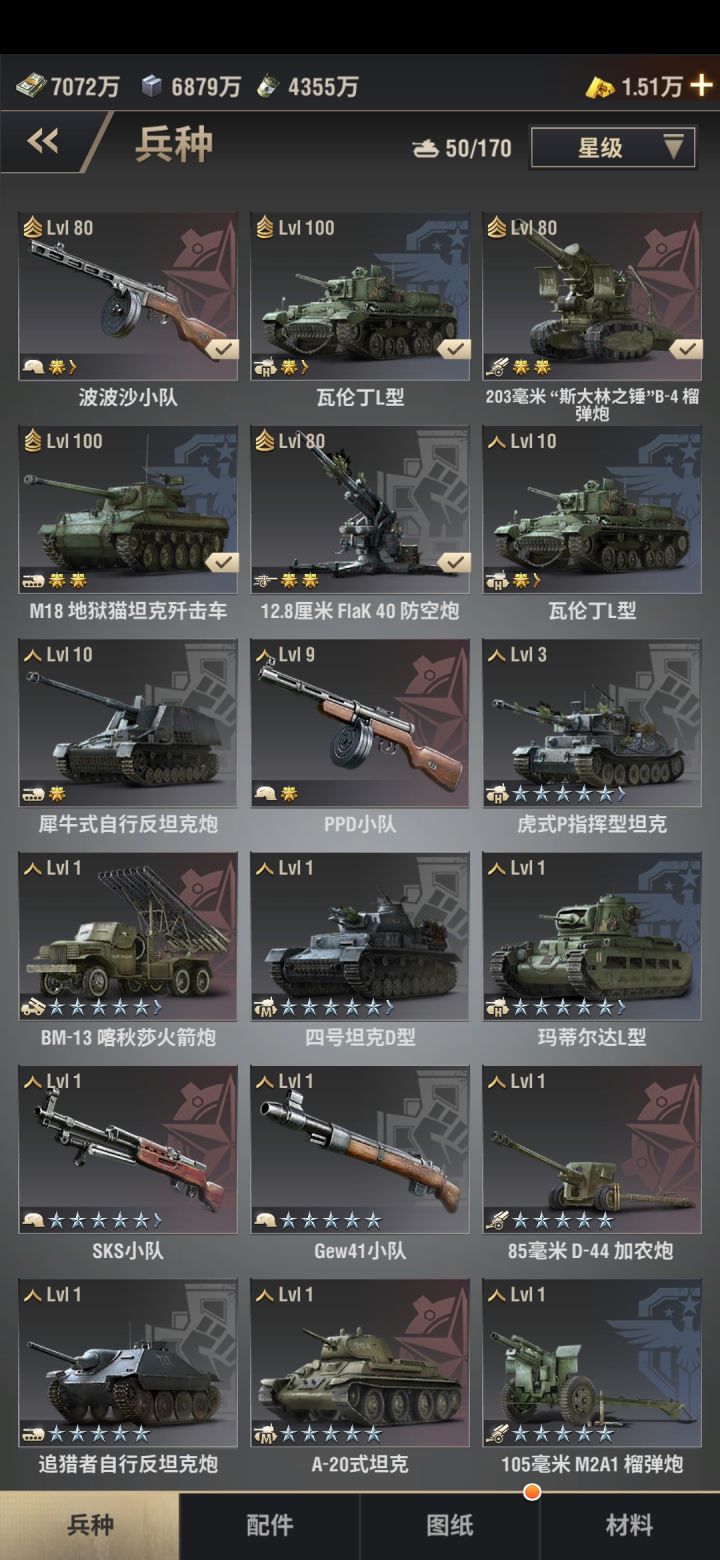Switch to the 配件 tab
The image size is (720, 1560).
coord(270,1525)
